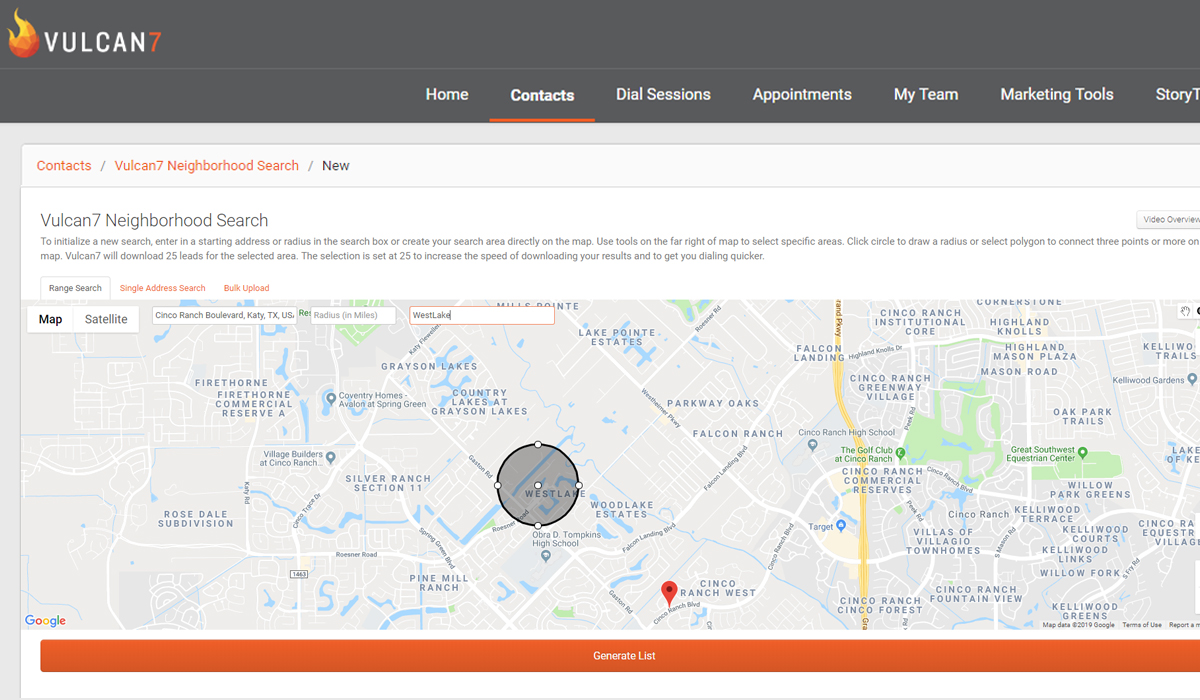Click the circle's bottom edge handle

tap(538, 525)
